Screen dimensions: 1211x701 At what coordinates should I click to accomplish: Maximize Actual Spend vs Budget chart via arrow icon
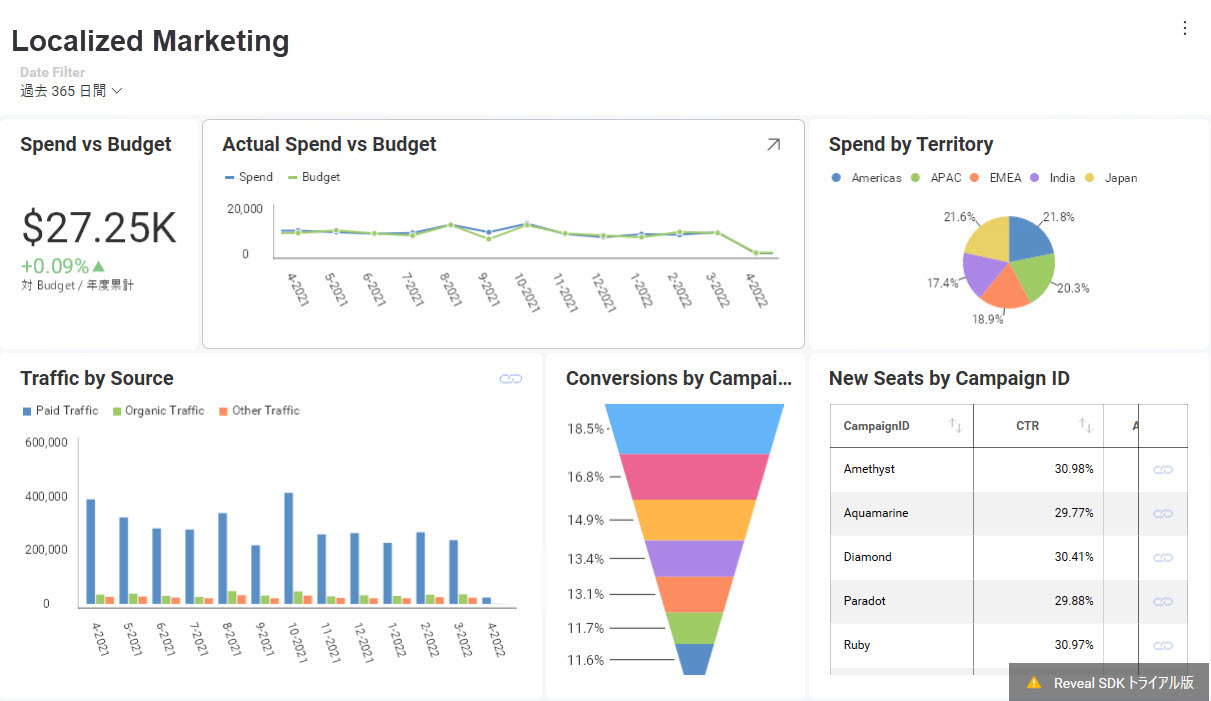(773, 145)
